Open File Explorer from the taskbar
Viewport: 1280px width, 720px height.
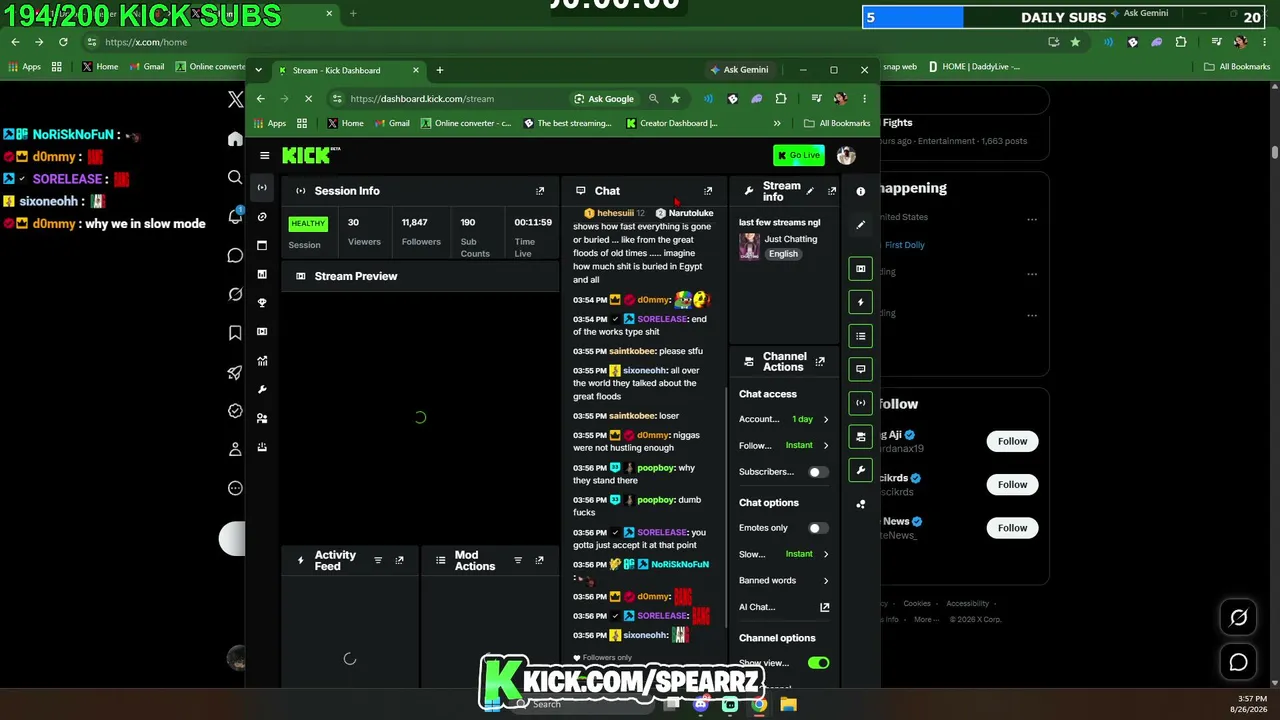pyautogui.click(x=788, y=704)
